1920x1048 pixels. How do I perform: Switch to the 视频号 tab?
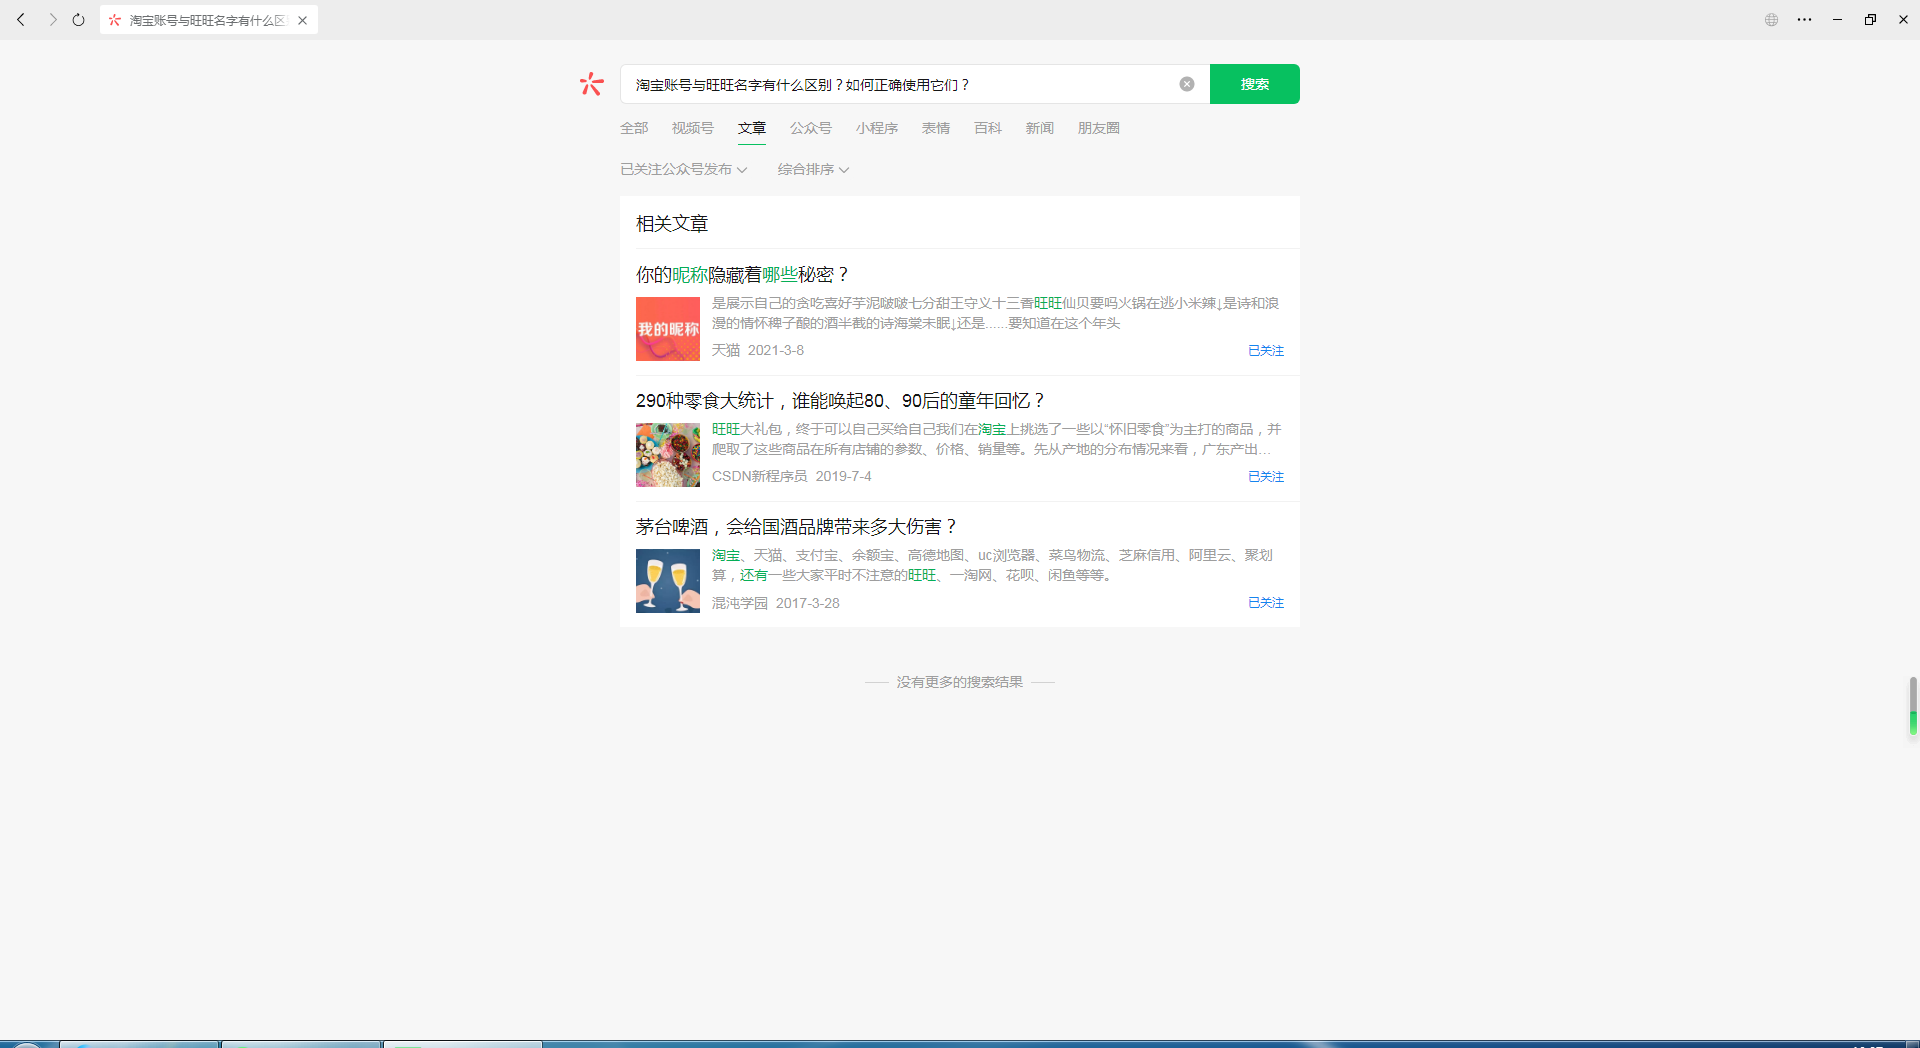(693, 128)
